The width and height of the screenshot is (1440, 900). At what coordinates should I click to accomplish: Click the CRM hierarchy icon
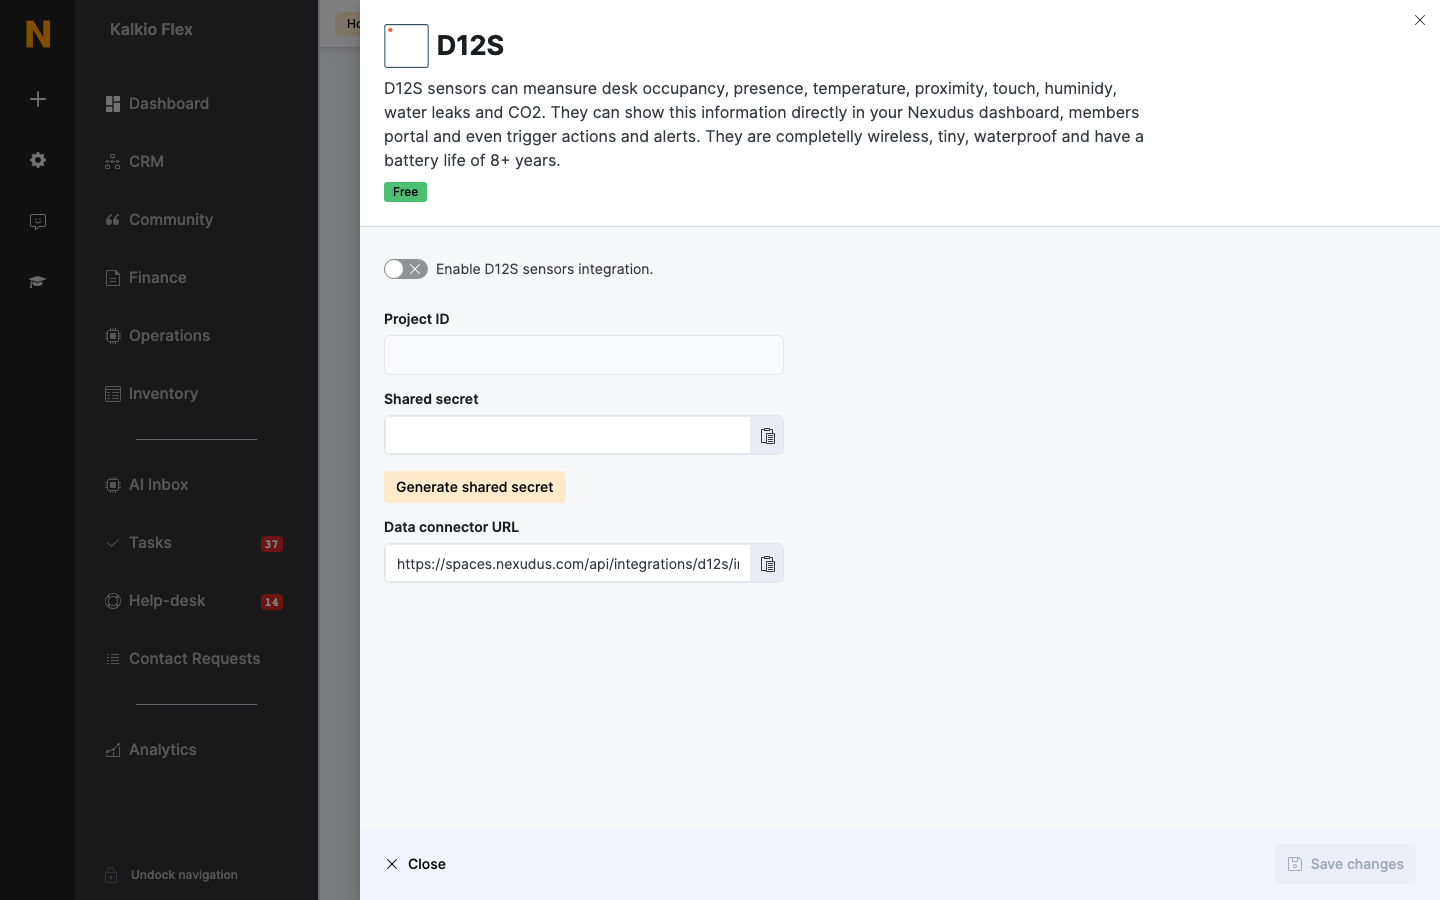coord(113,162)
